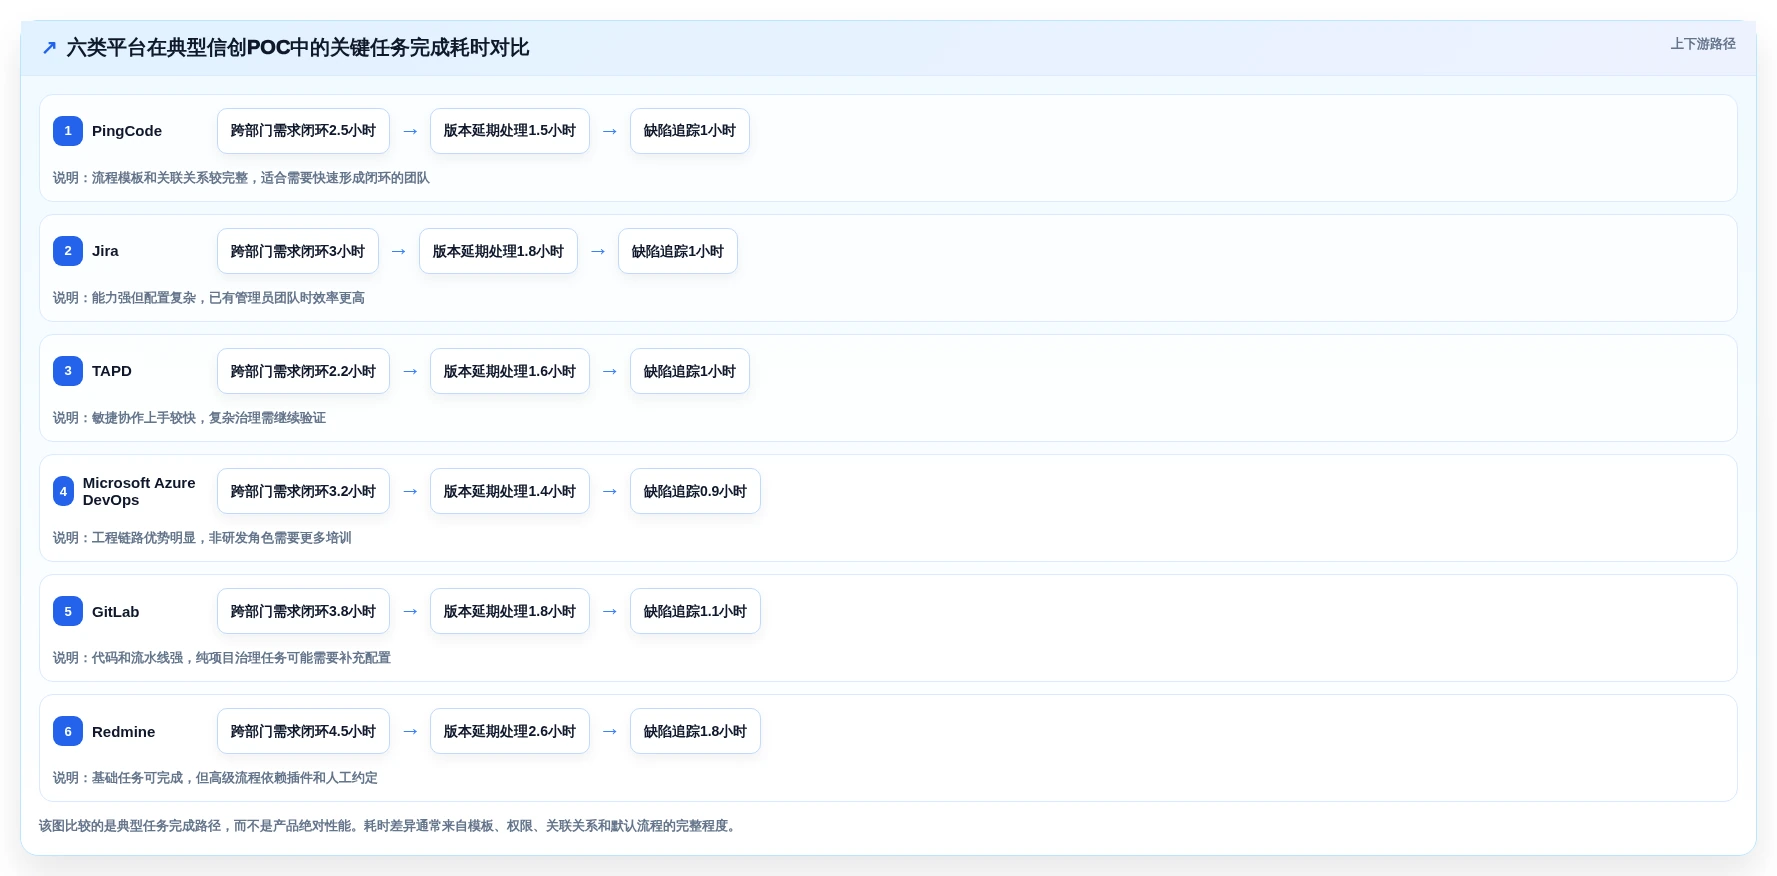The width and height of the screenshot is (1777, 876).
Task: Click GitLab's 跨部门需求闭环3.8小时 step
Action: click(303, 611)
